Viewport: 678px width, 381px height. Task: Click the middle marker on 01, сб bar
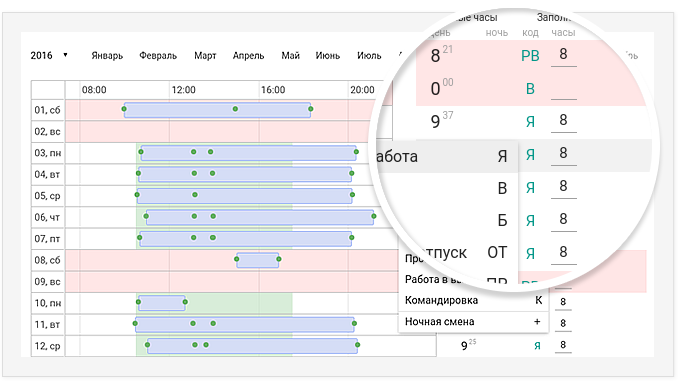[x=235, y=109]
